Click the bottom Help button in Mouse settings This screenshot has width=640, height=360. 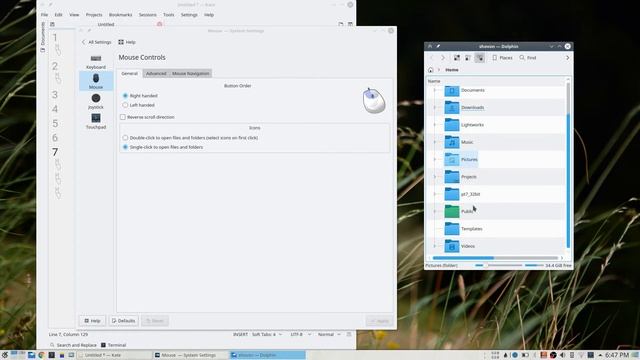92,321
